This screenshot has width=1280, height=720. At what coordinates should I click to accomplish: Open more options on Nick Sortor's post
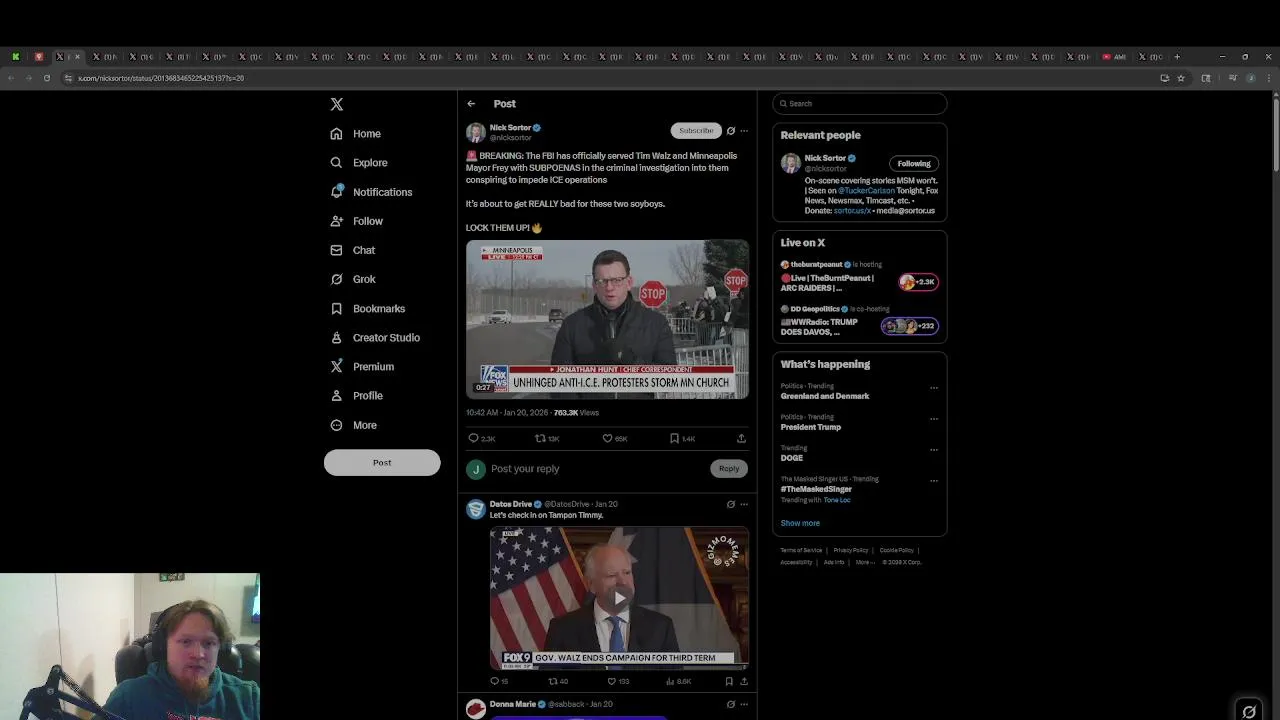pos(744,131)
